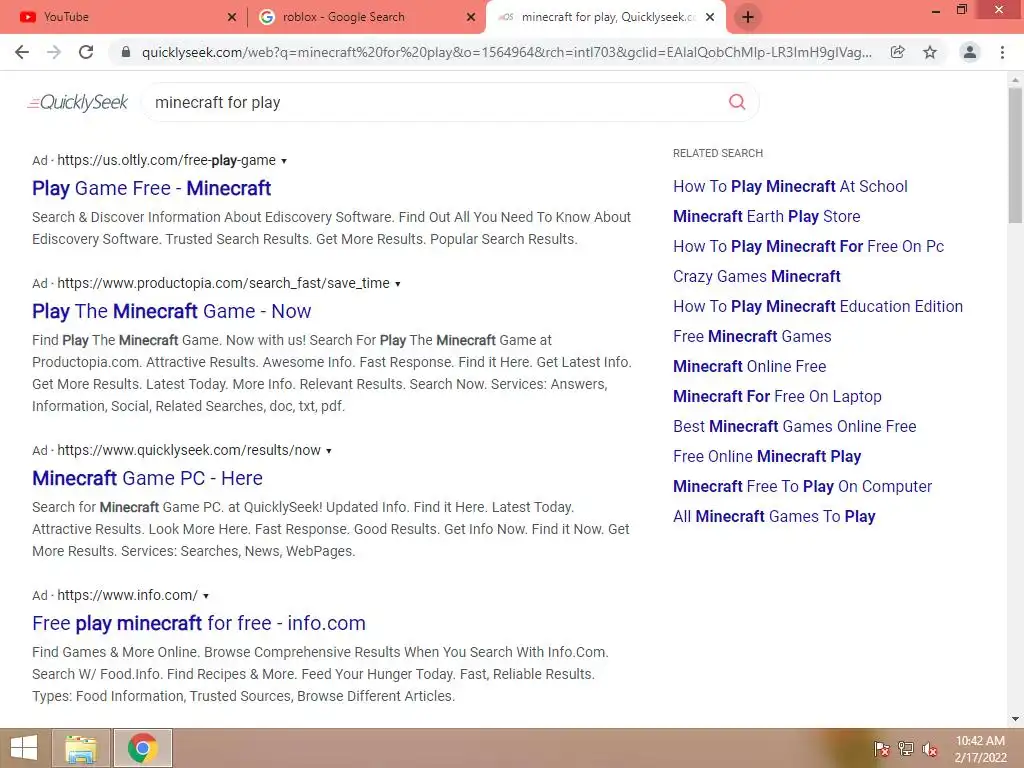Open Action Center flag tray icon
The width and height of the screenshot is (1024, 768).
[881, 749]
